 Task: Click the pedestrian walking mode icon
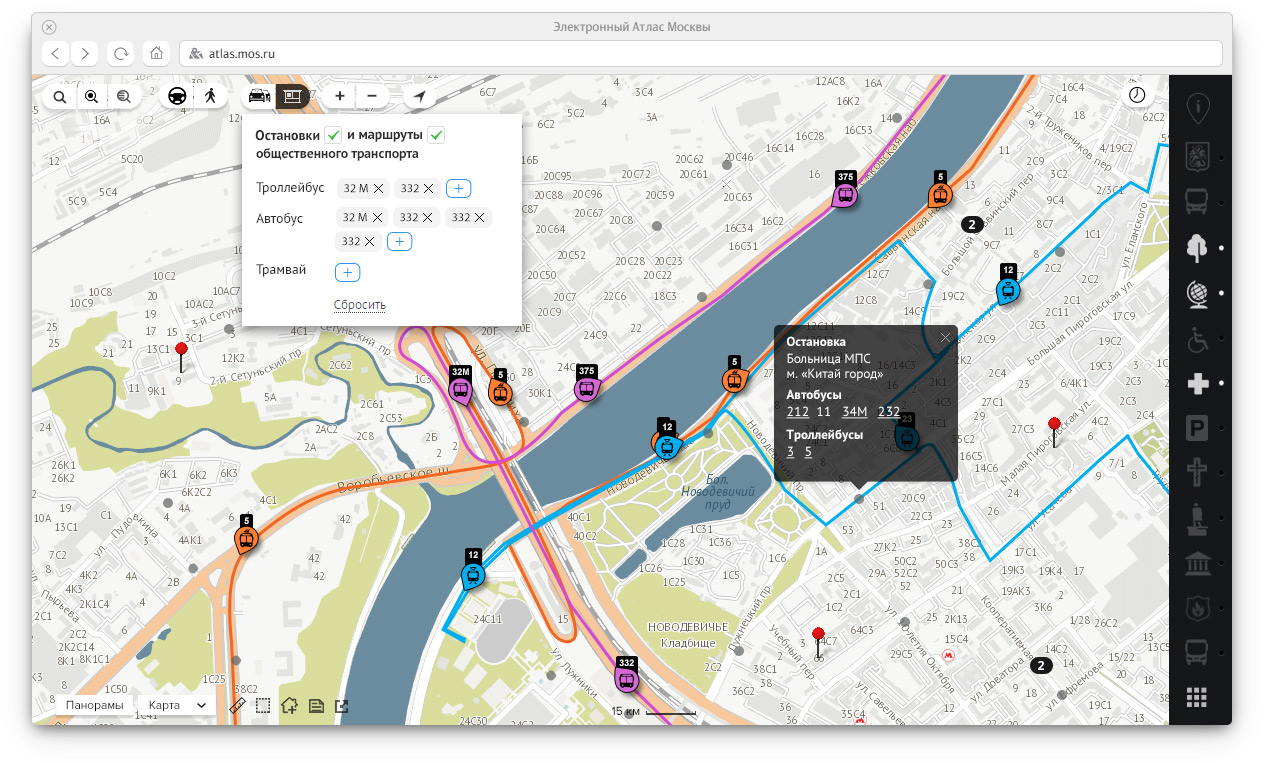click(x=210, y=96)
